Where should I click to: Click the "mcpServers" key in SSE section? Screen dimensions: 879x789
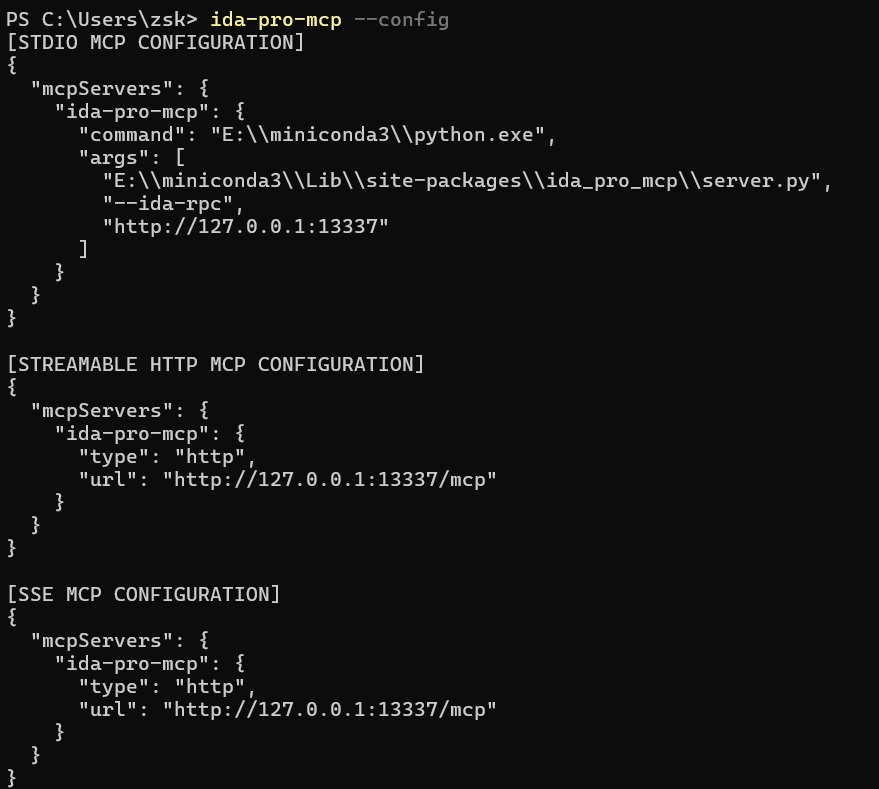click(100, 640)
